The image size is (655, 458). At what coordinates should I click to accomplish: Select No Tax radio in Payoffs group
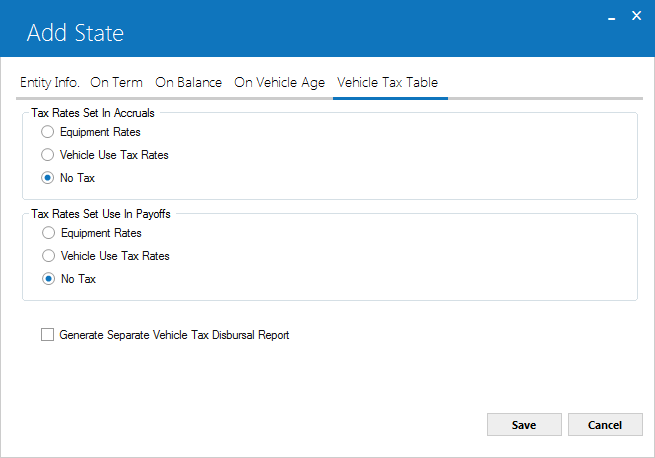pyautogui.click(x=48, y=279)
